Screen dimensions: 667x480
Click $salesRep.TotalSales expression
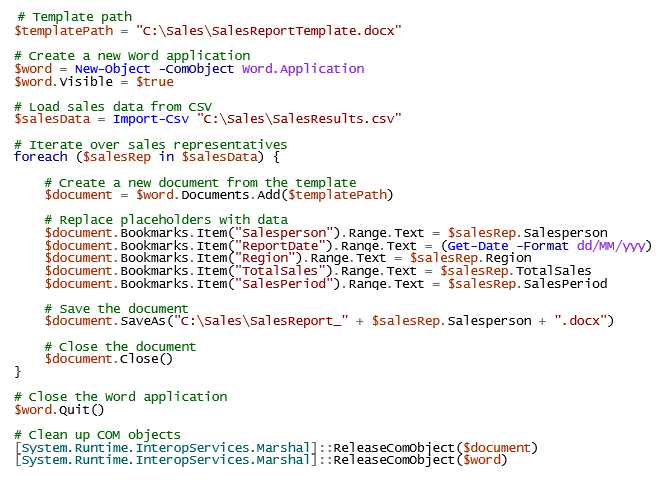click(516, 271)
